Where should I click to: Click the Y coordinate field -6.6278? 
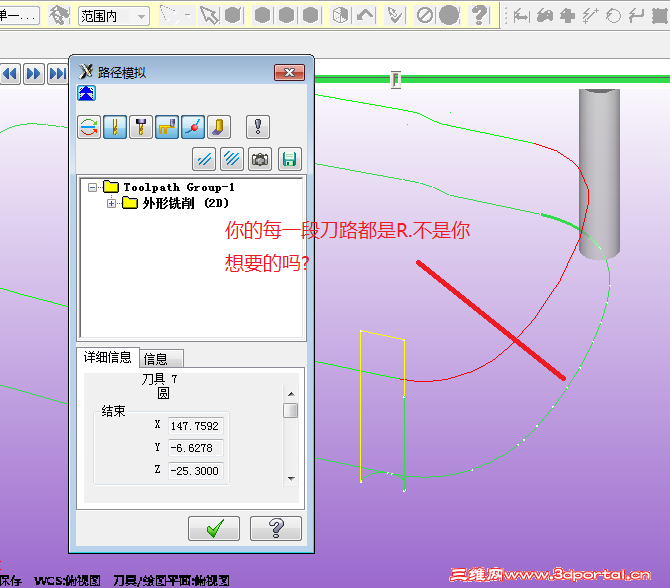(196, 448)
